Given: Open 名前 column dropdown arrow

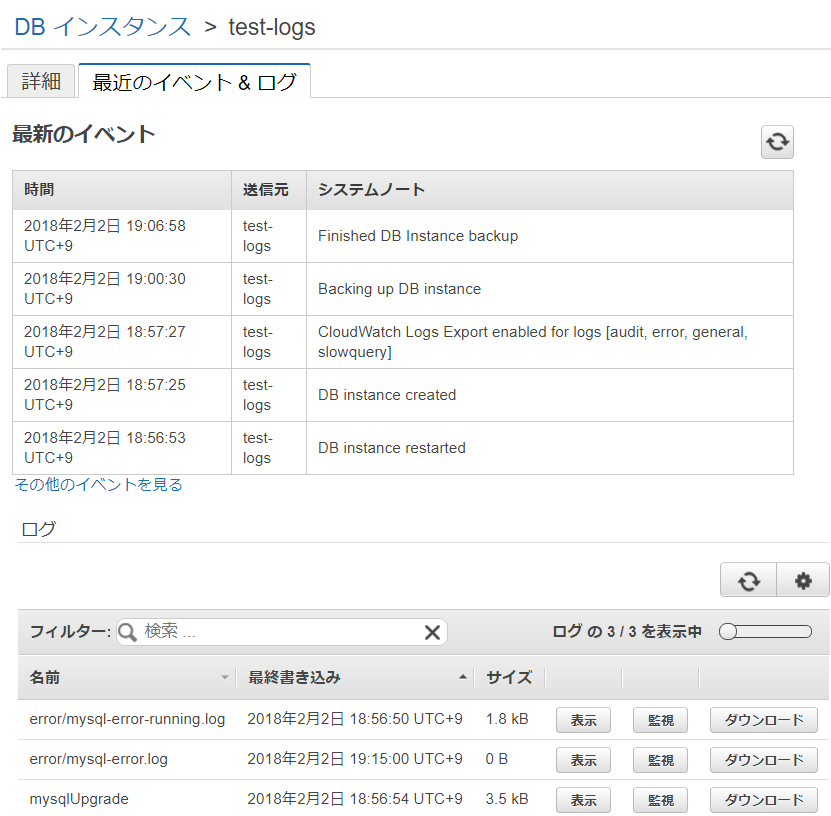Looking at the screenshot, I should pos(225,677).
